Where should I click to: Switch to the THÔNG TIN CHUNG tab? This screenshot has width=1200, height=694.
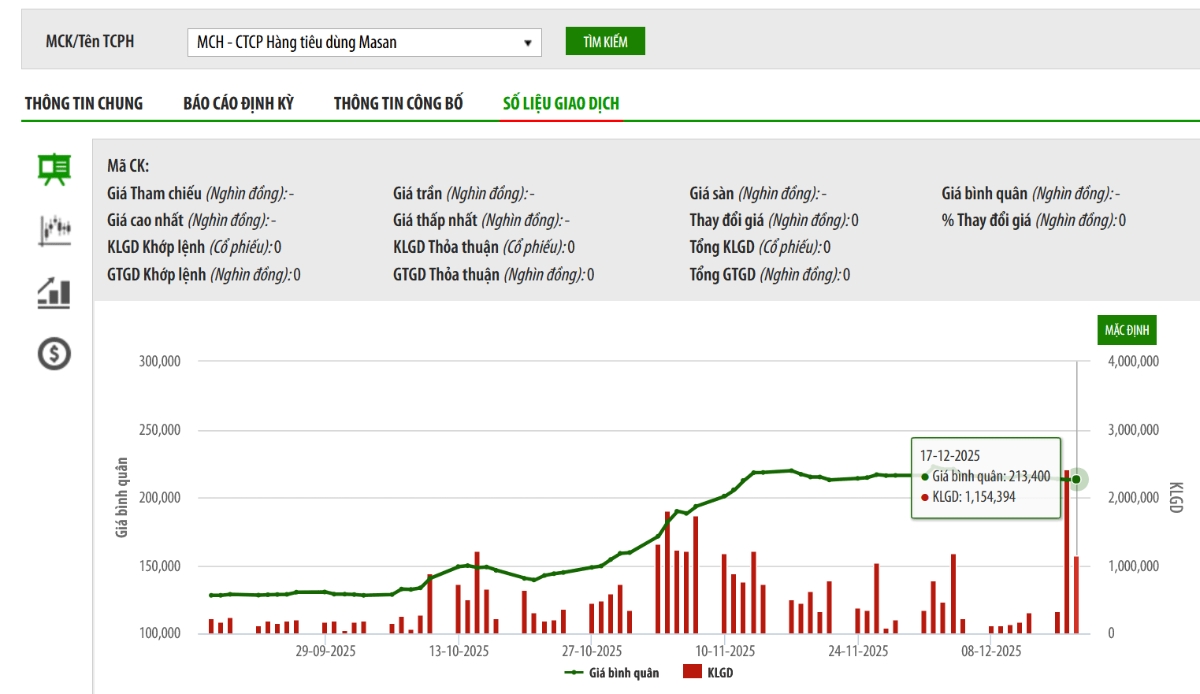tap(84, 103)
